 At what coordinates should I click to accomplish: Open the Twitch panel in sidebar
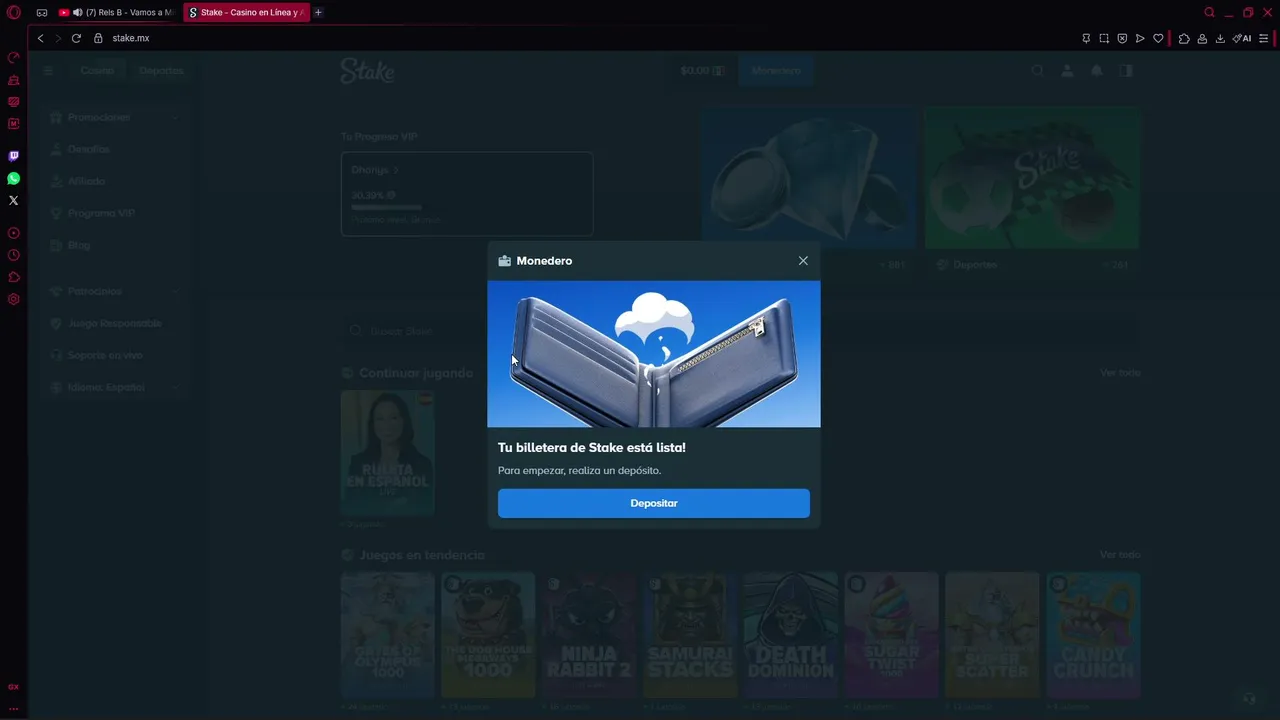pyautogui.click(x=14, y=156)
